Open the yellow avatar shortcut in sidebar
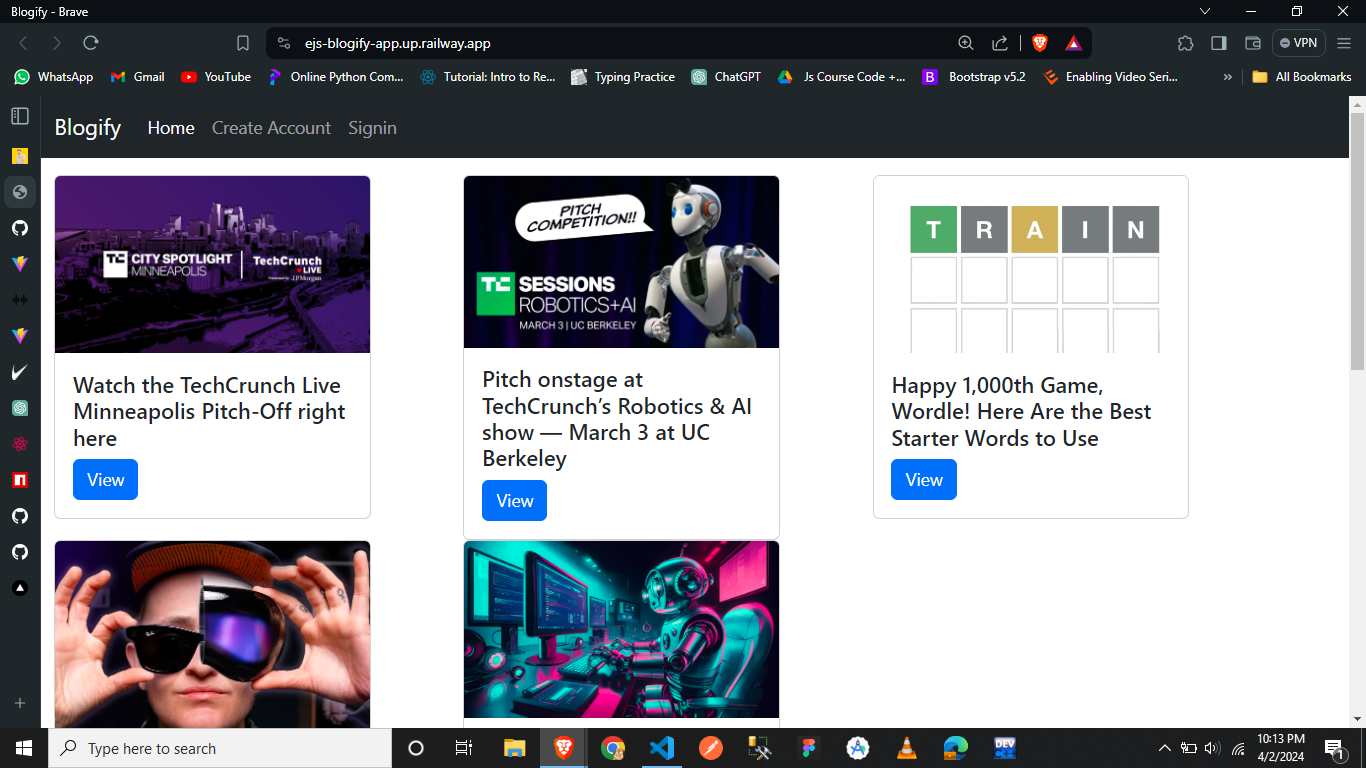 (x=20, y=156)
